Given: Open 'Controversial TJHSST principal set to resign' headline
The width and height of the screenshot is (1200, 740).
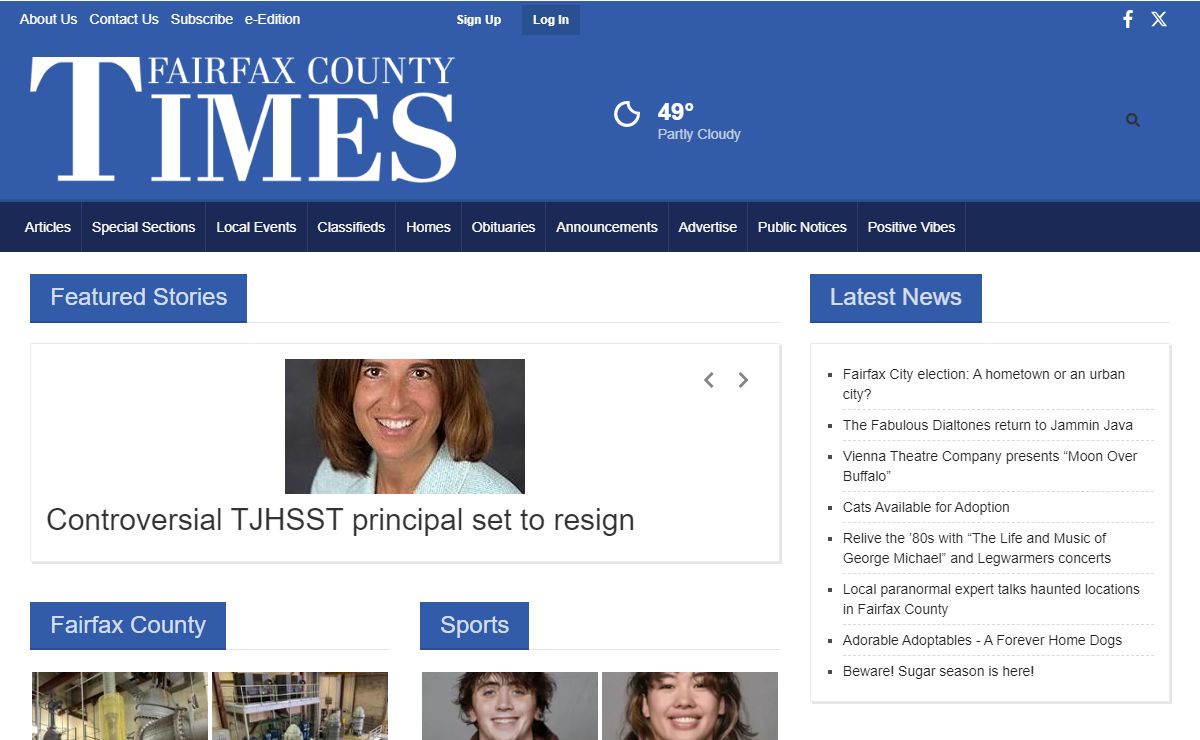Looking at the screenshot, I should [x=340, y=520].
